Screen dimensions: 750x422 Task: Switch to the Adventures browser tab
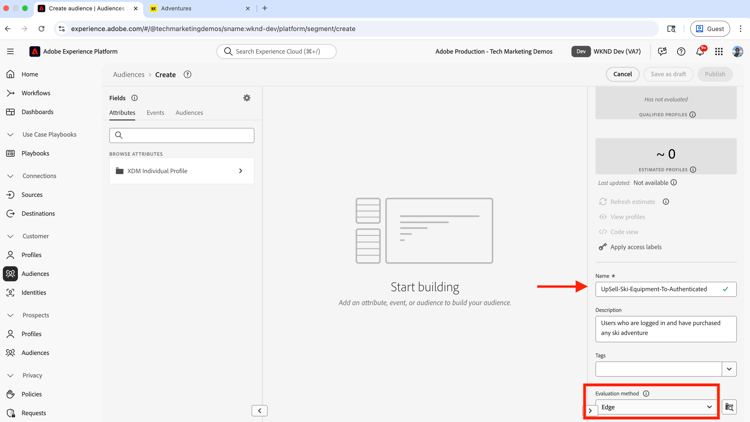tap(200, 8)
